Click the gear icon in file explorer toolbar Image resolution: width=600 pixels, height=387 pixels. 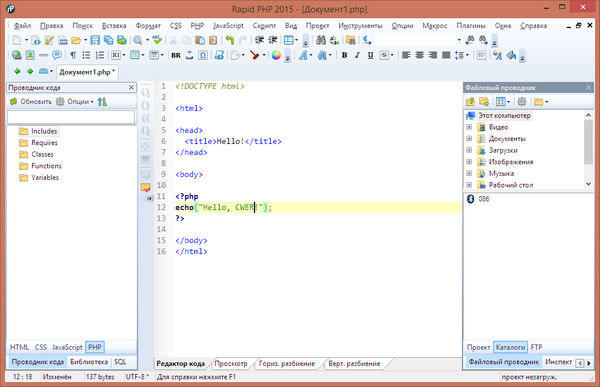522,101
